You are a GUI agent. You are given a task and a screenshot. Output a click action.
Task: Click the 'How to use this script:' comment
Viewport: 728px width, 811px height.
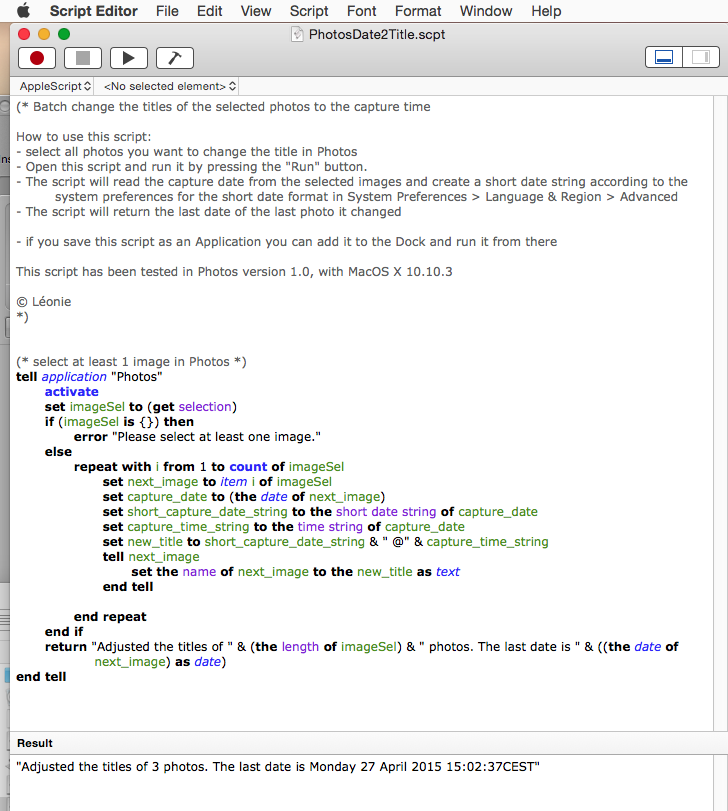coord(84,137)
